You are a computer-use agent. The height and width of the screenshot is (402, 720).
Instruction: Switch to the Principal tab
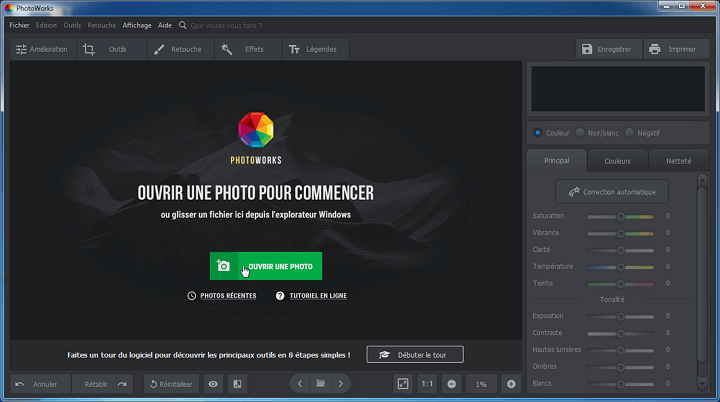557,161
